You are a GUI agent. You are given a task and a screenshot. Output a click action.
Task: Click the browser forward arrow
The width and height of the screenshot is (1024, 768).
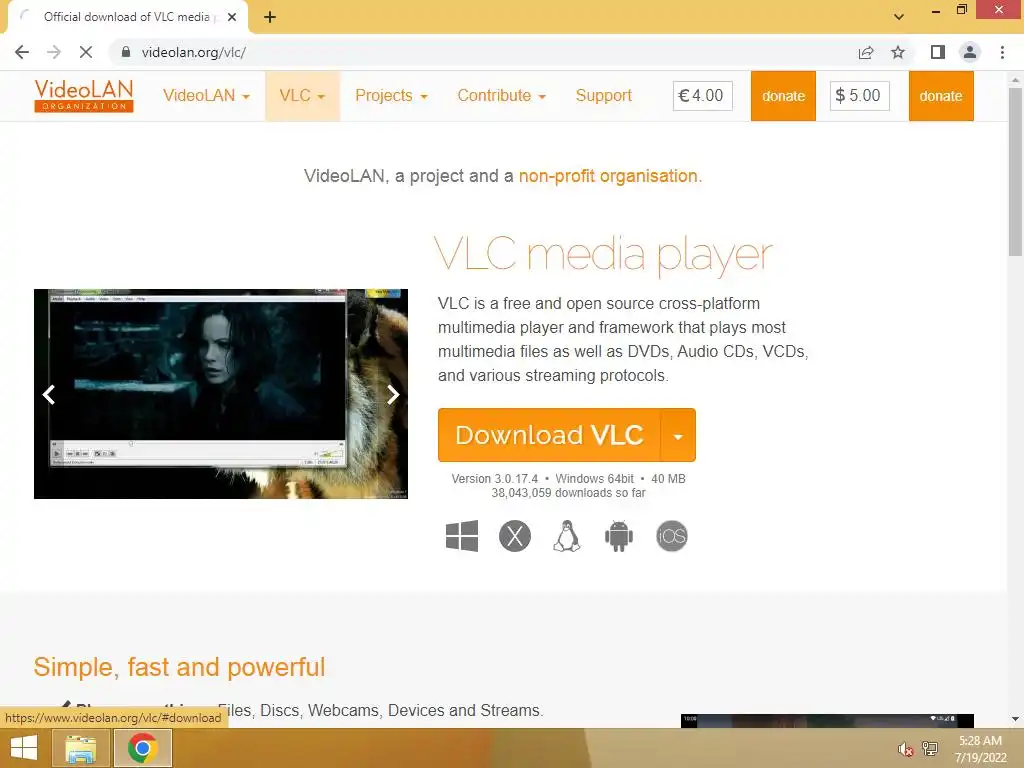click(54, 52)
